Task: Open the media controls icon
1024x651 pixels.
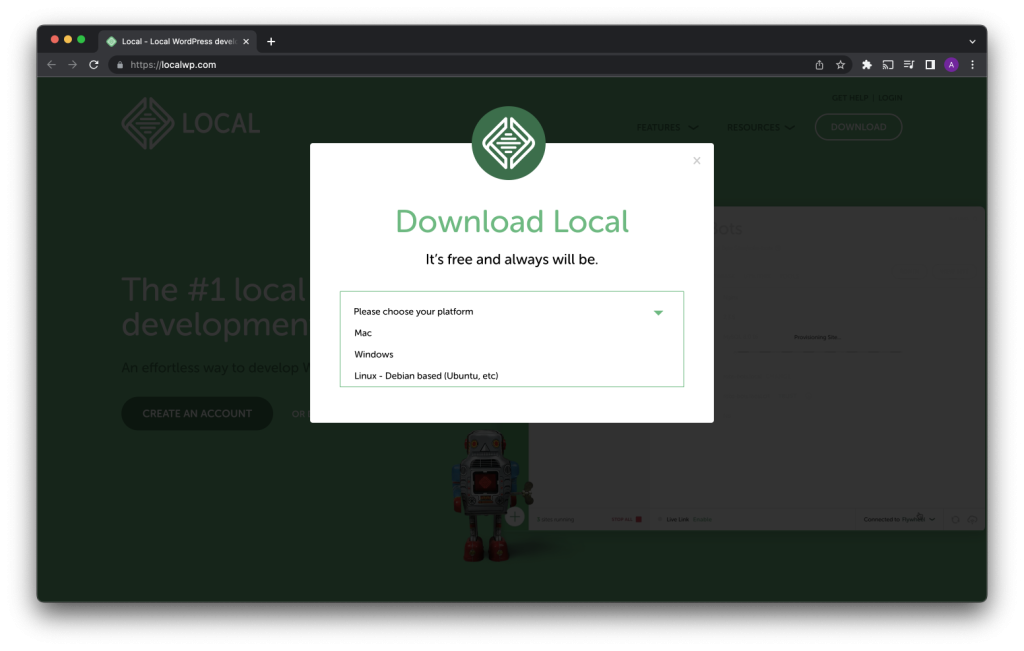Action: [x=909, y=65]
